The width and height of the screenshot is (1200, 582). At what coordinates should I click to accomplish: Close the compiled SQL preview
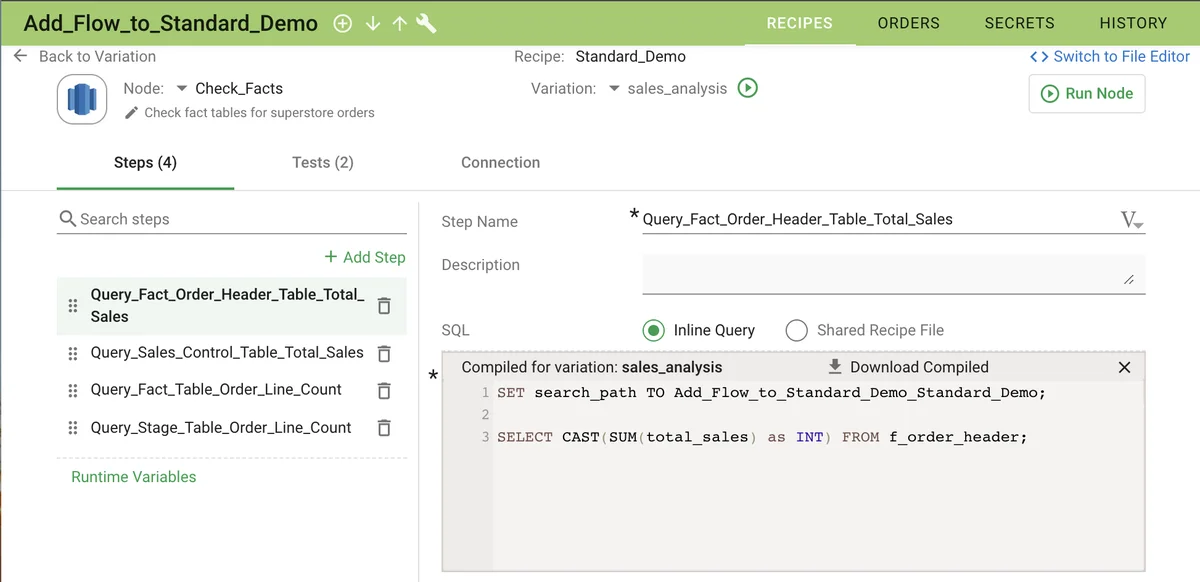tap(1124, 367)
